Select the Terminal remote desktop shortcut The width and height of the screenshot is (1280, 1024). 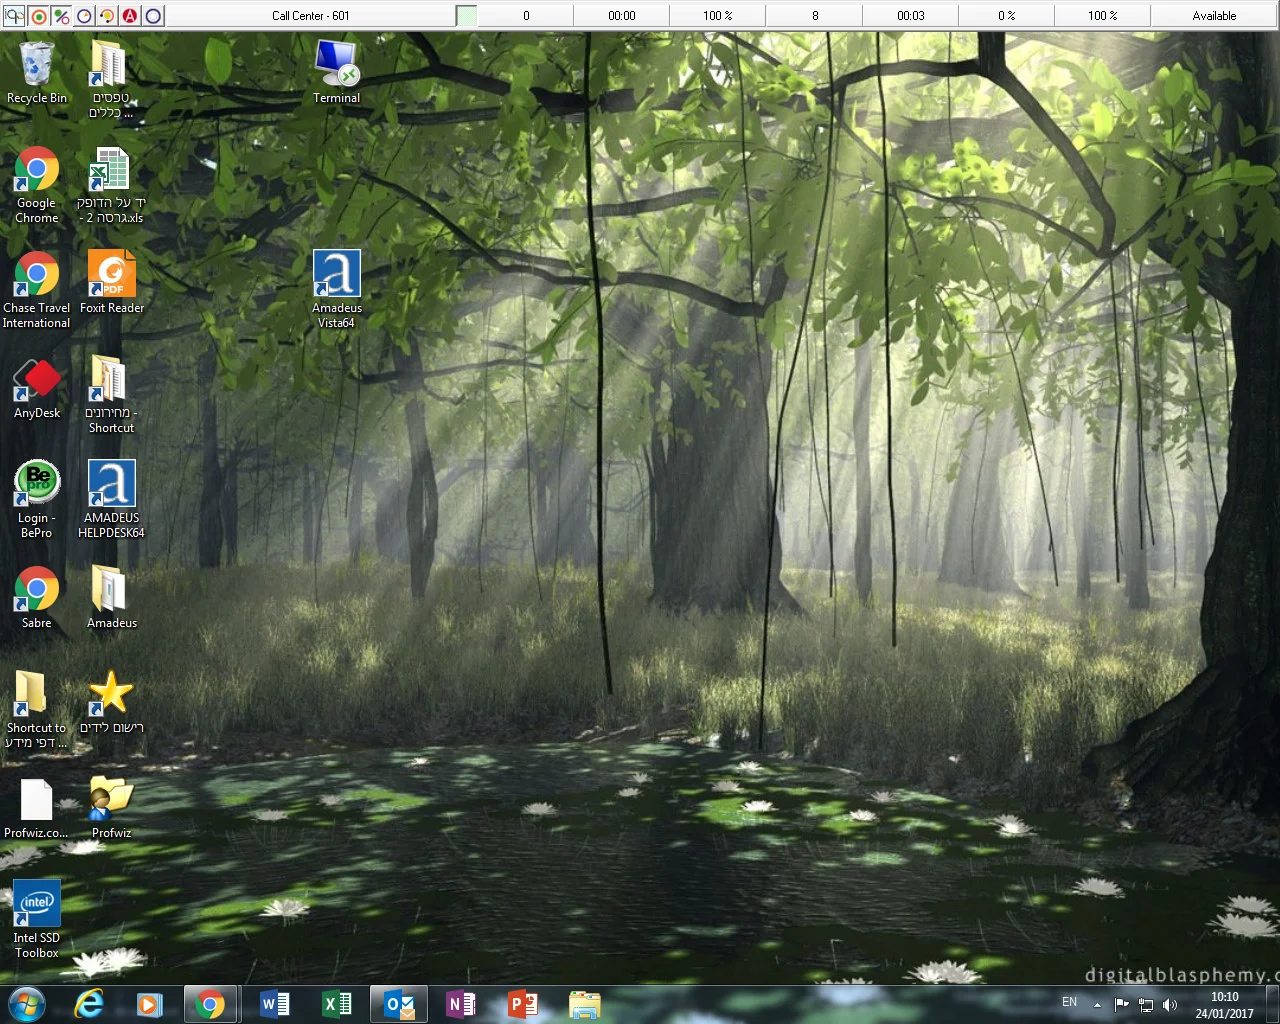tap(337, 65)
